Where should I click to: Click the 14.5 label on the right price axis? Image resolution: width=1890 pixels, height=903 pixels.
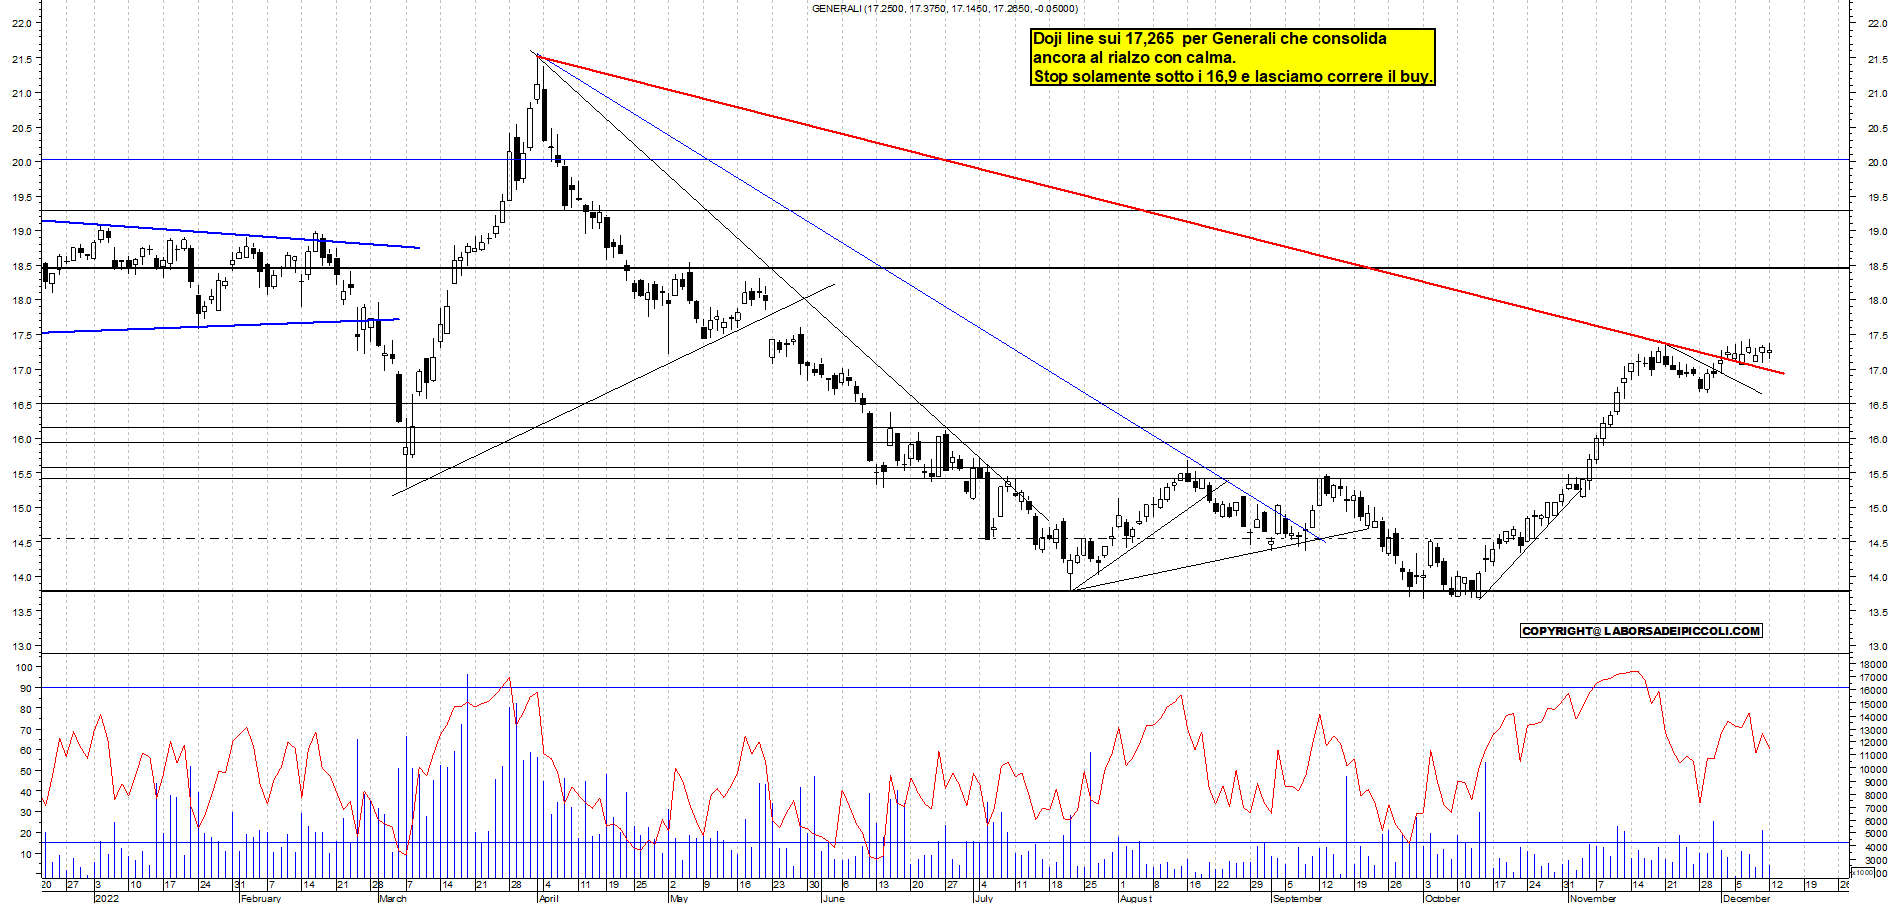tap(1877, 544)
